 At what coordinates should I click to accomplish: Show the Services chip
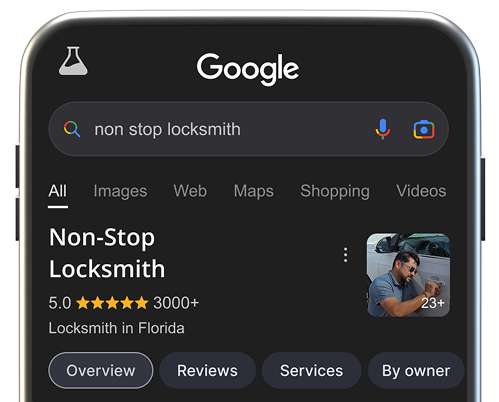[311, 370]
